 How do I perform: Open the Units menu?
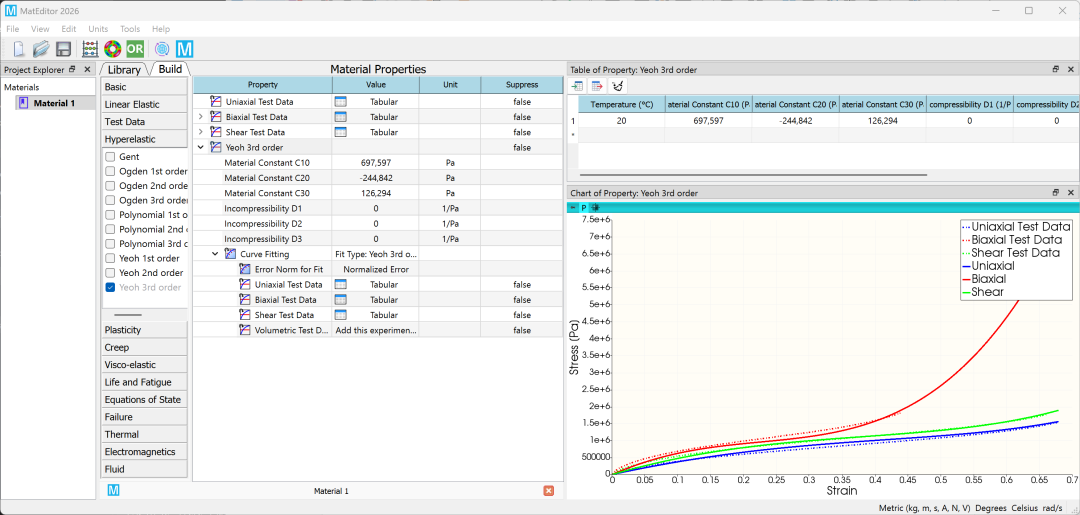point(98,29)
